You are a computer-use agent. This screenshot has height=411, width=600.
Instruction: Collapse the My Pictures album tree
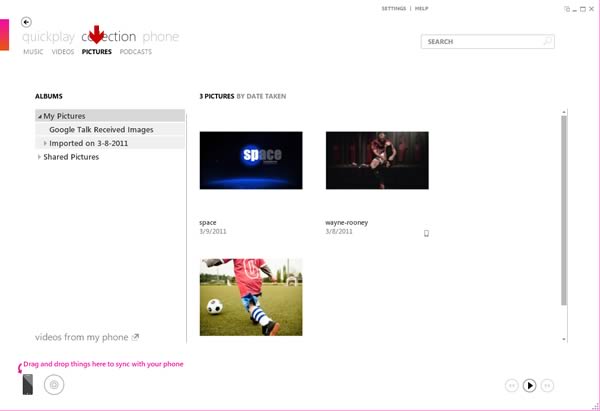tap(38, 116)
